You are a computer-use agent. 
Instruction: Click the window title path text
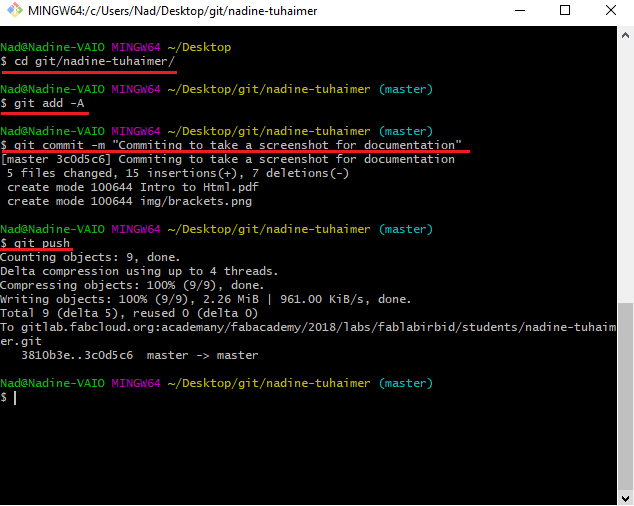[x=172, y=11]
